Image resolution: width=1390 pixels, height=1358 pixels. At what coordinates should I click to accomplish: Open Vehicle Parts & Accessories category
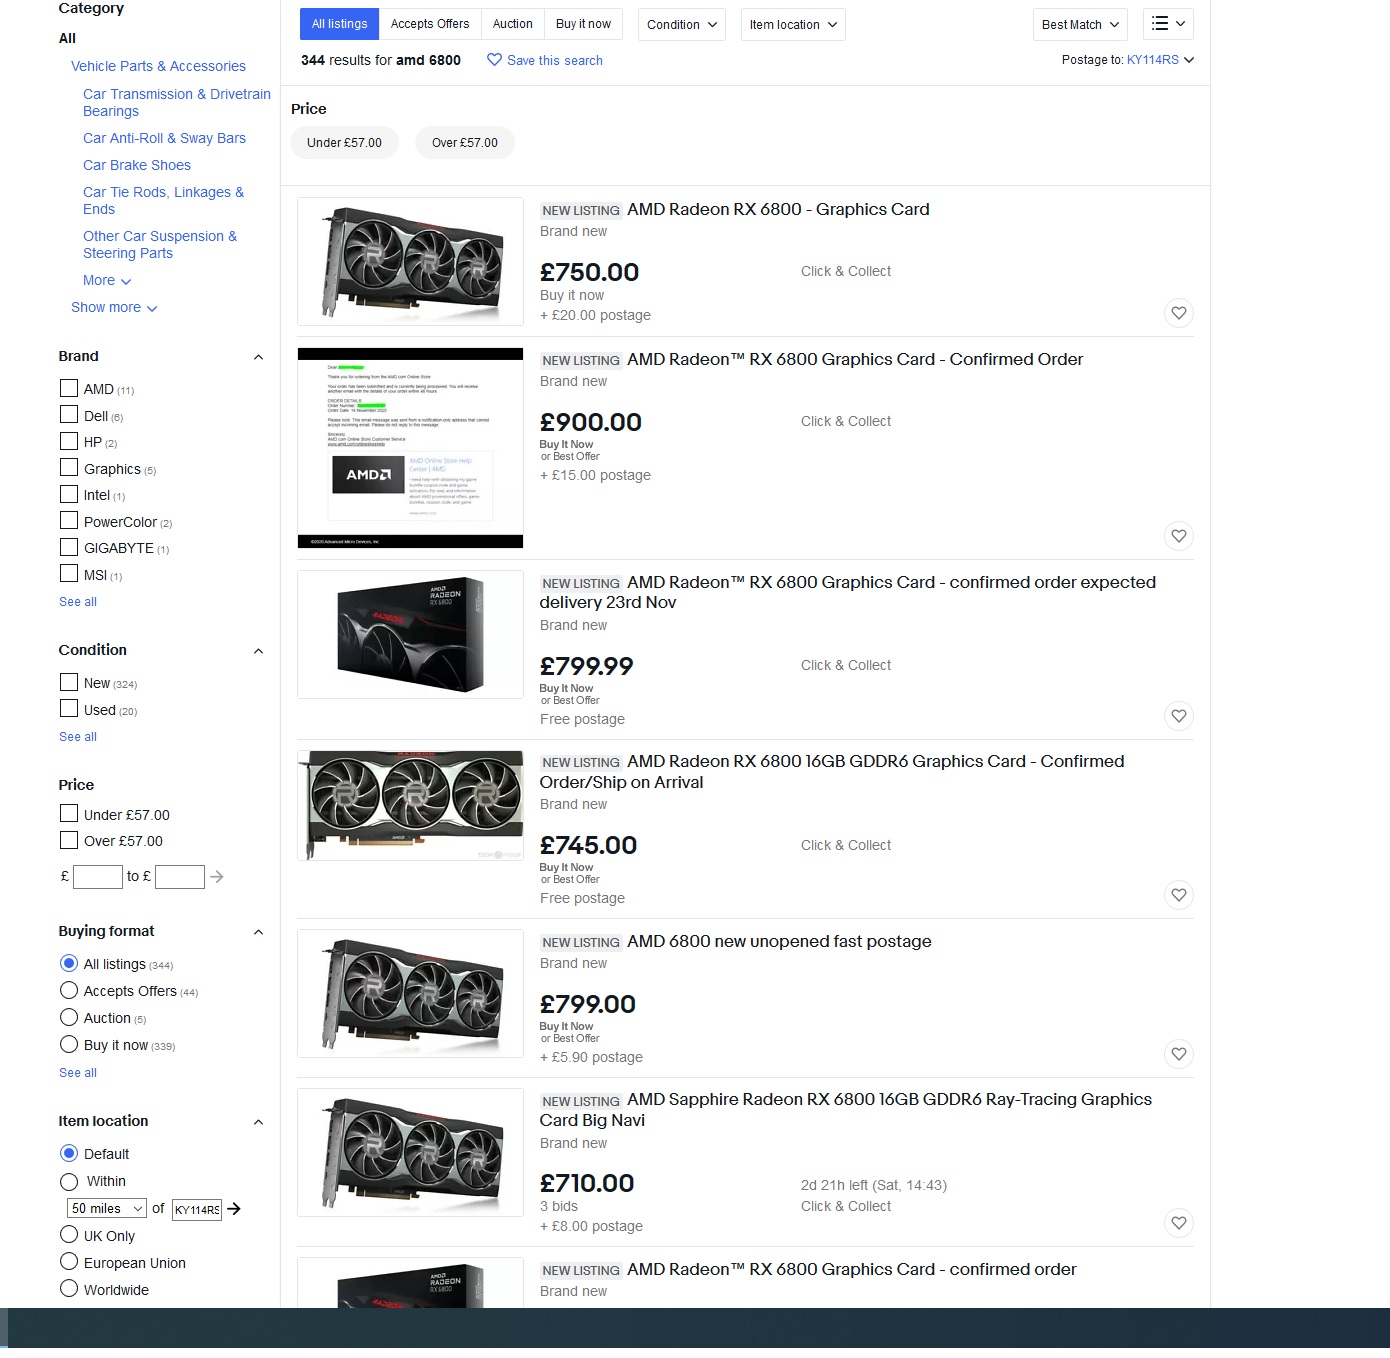[x=158, y=66]
